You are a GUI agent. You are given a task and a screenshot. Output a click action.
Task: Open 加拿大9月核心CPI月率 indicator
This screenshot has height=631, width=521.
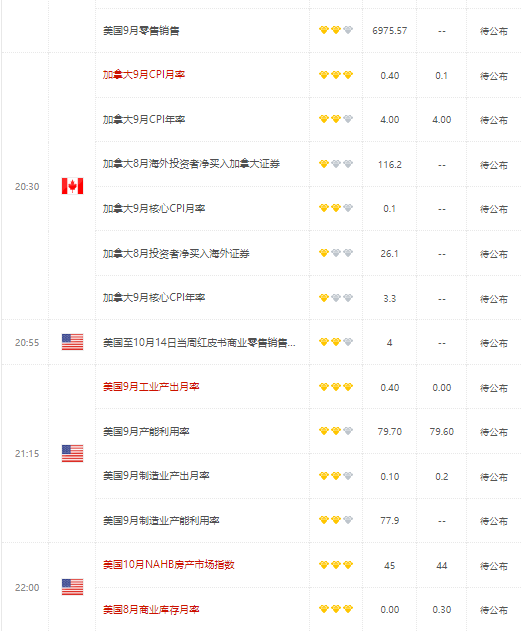154,208
